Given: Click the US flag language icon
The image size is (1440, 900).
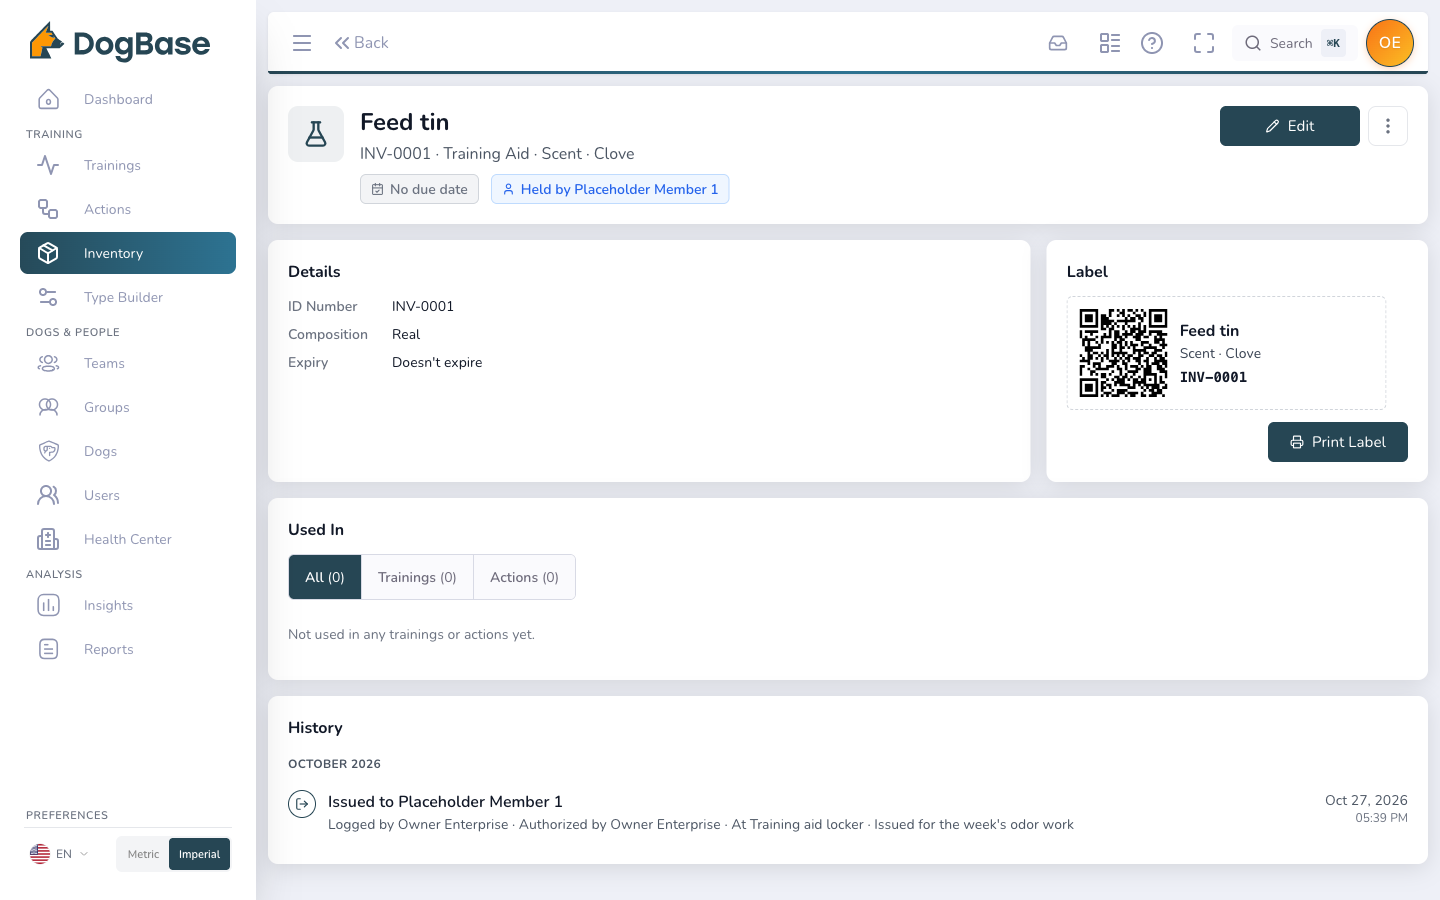Looking at the screenshot, I should [x=40, y=854].
